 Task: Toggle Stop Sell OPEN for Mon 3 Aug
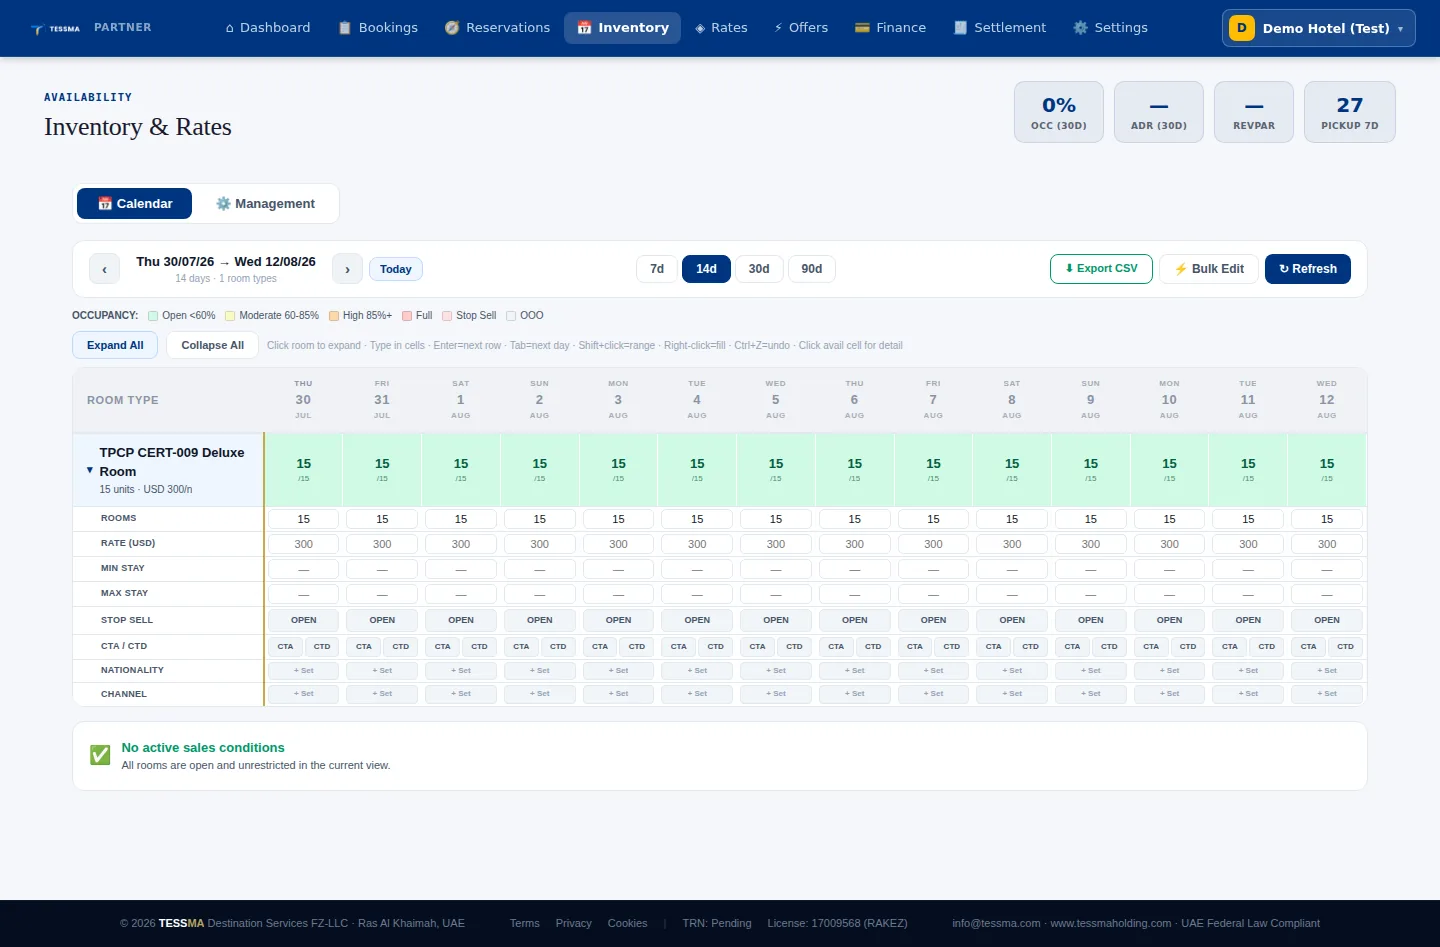coord(618,620)
